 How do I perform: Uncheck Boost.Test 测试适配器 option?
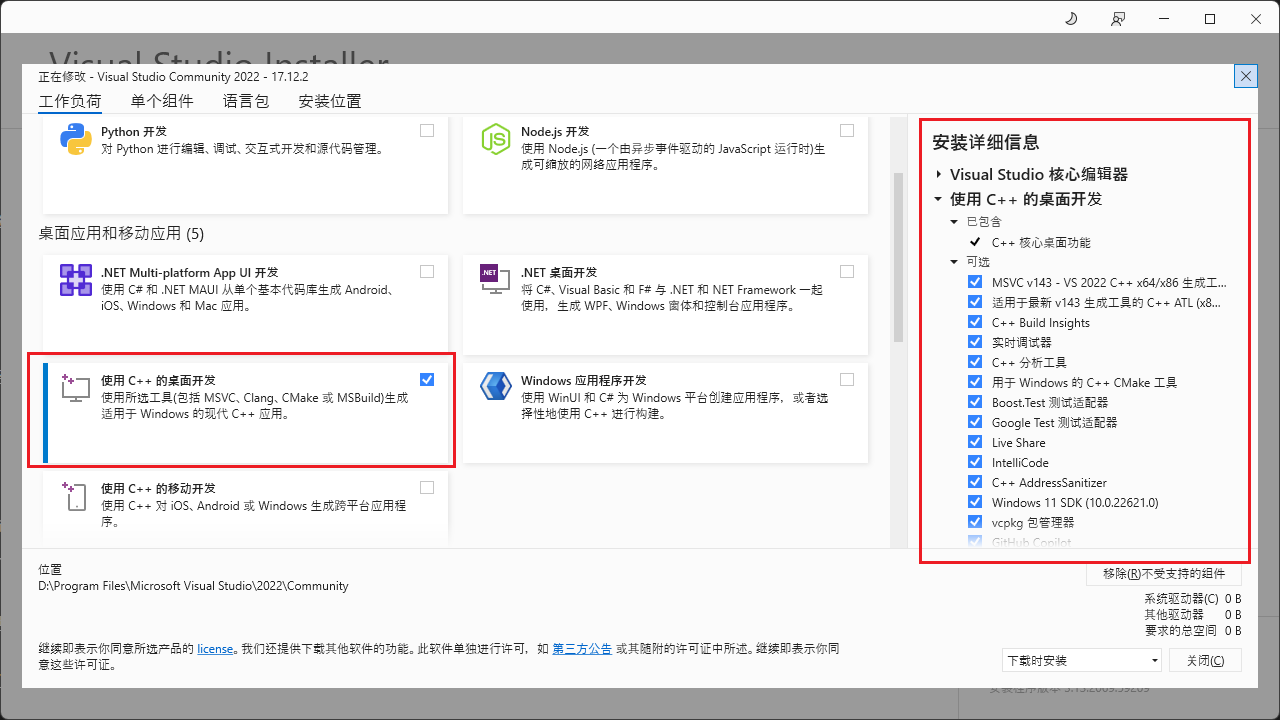click(975, 402)
